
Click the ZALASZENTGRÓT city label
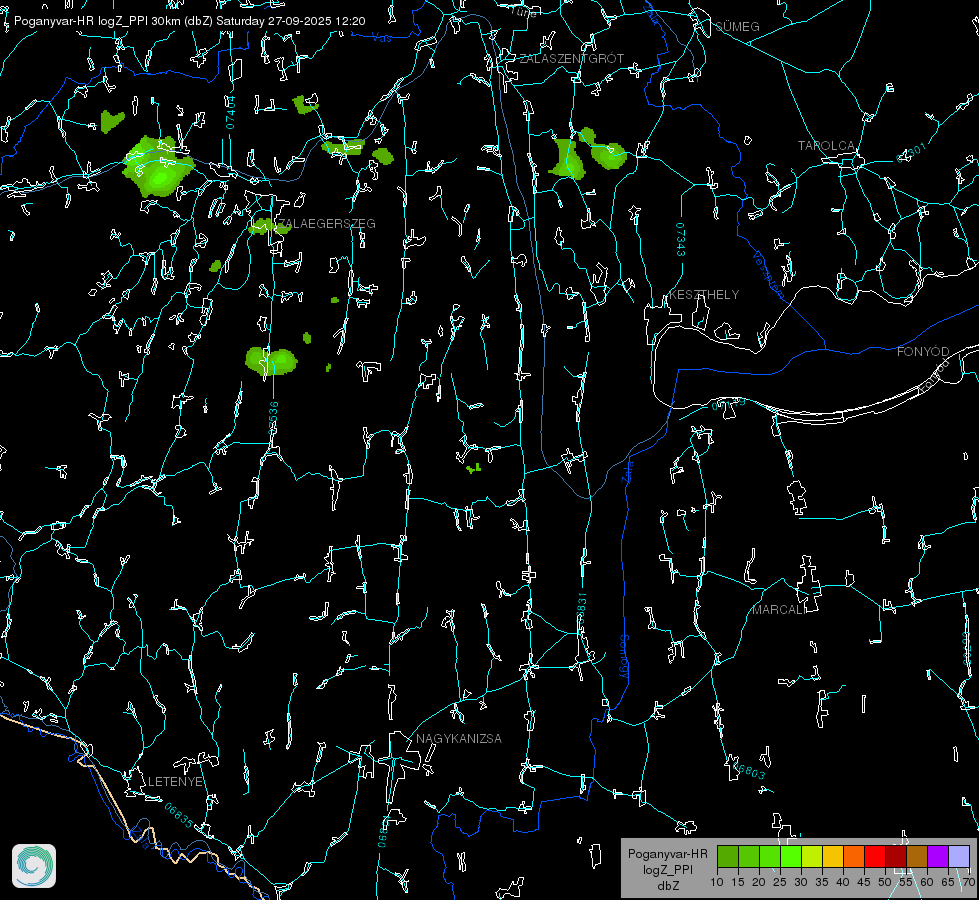(x=571, y=59)
